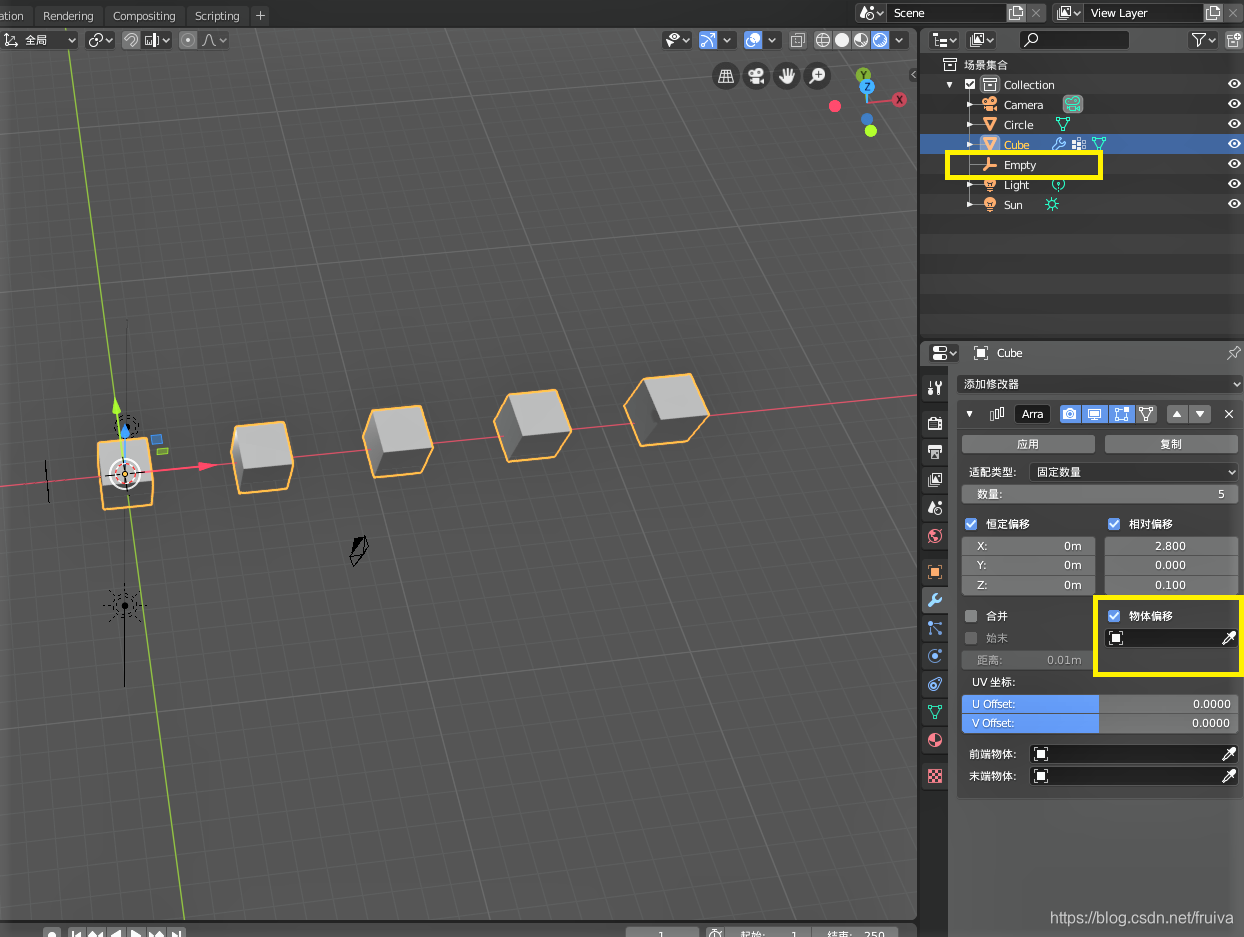Switch to wireframe viewport shading
The height and width of the screenshot is (937, 1244).
[x=823, y=40]
